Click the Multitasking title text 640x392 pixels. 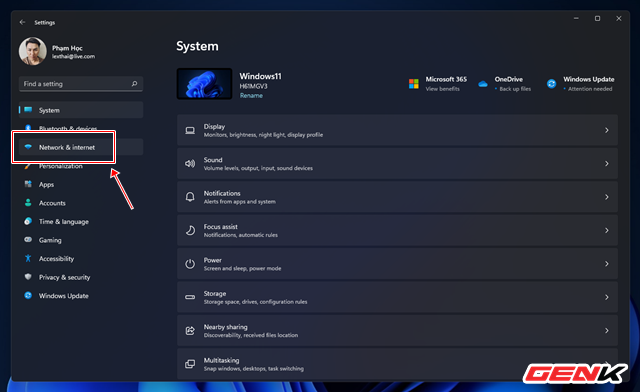coord(221,361)
